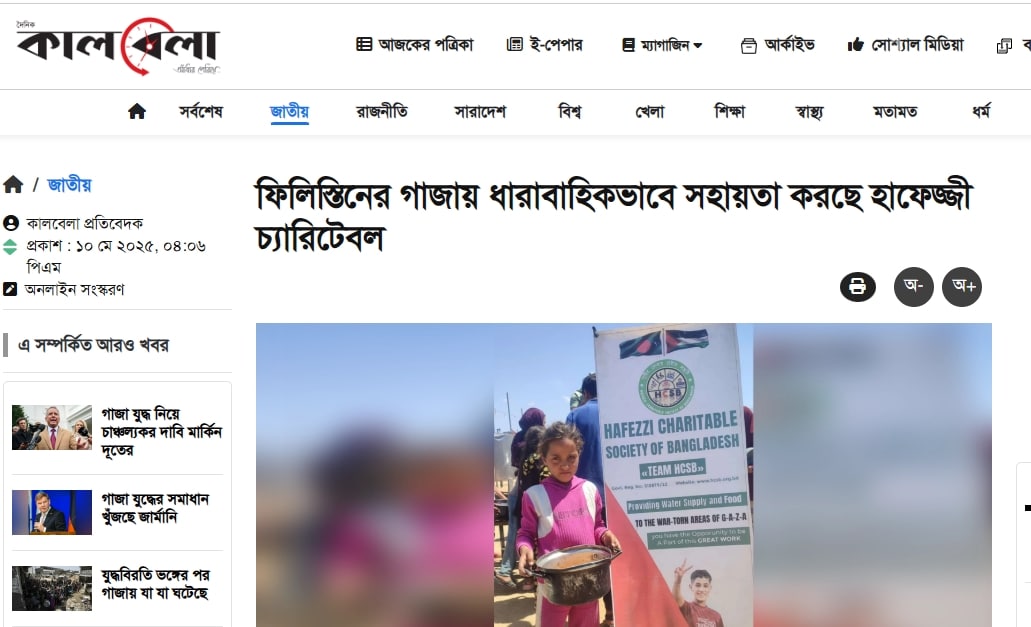Screen dimensions: 1031x627
Task: Click the Kalbela newspaper logo
Action: 118,46
